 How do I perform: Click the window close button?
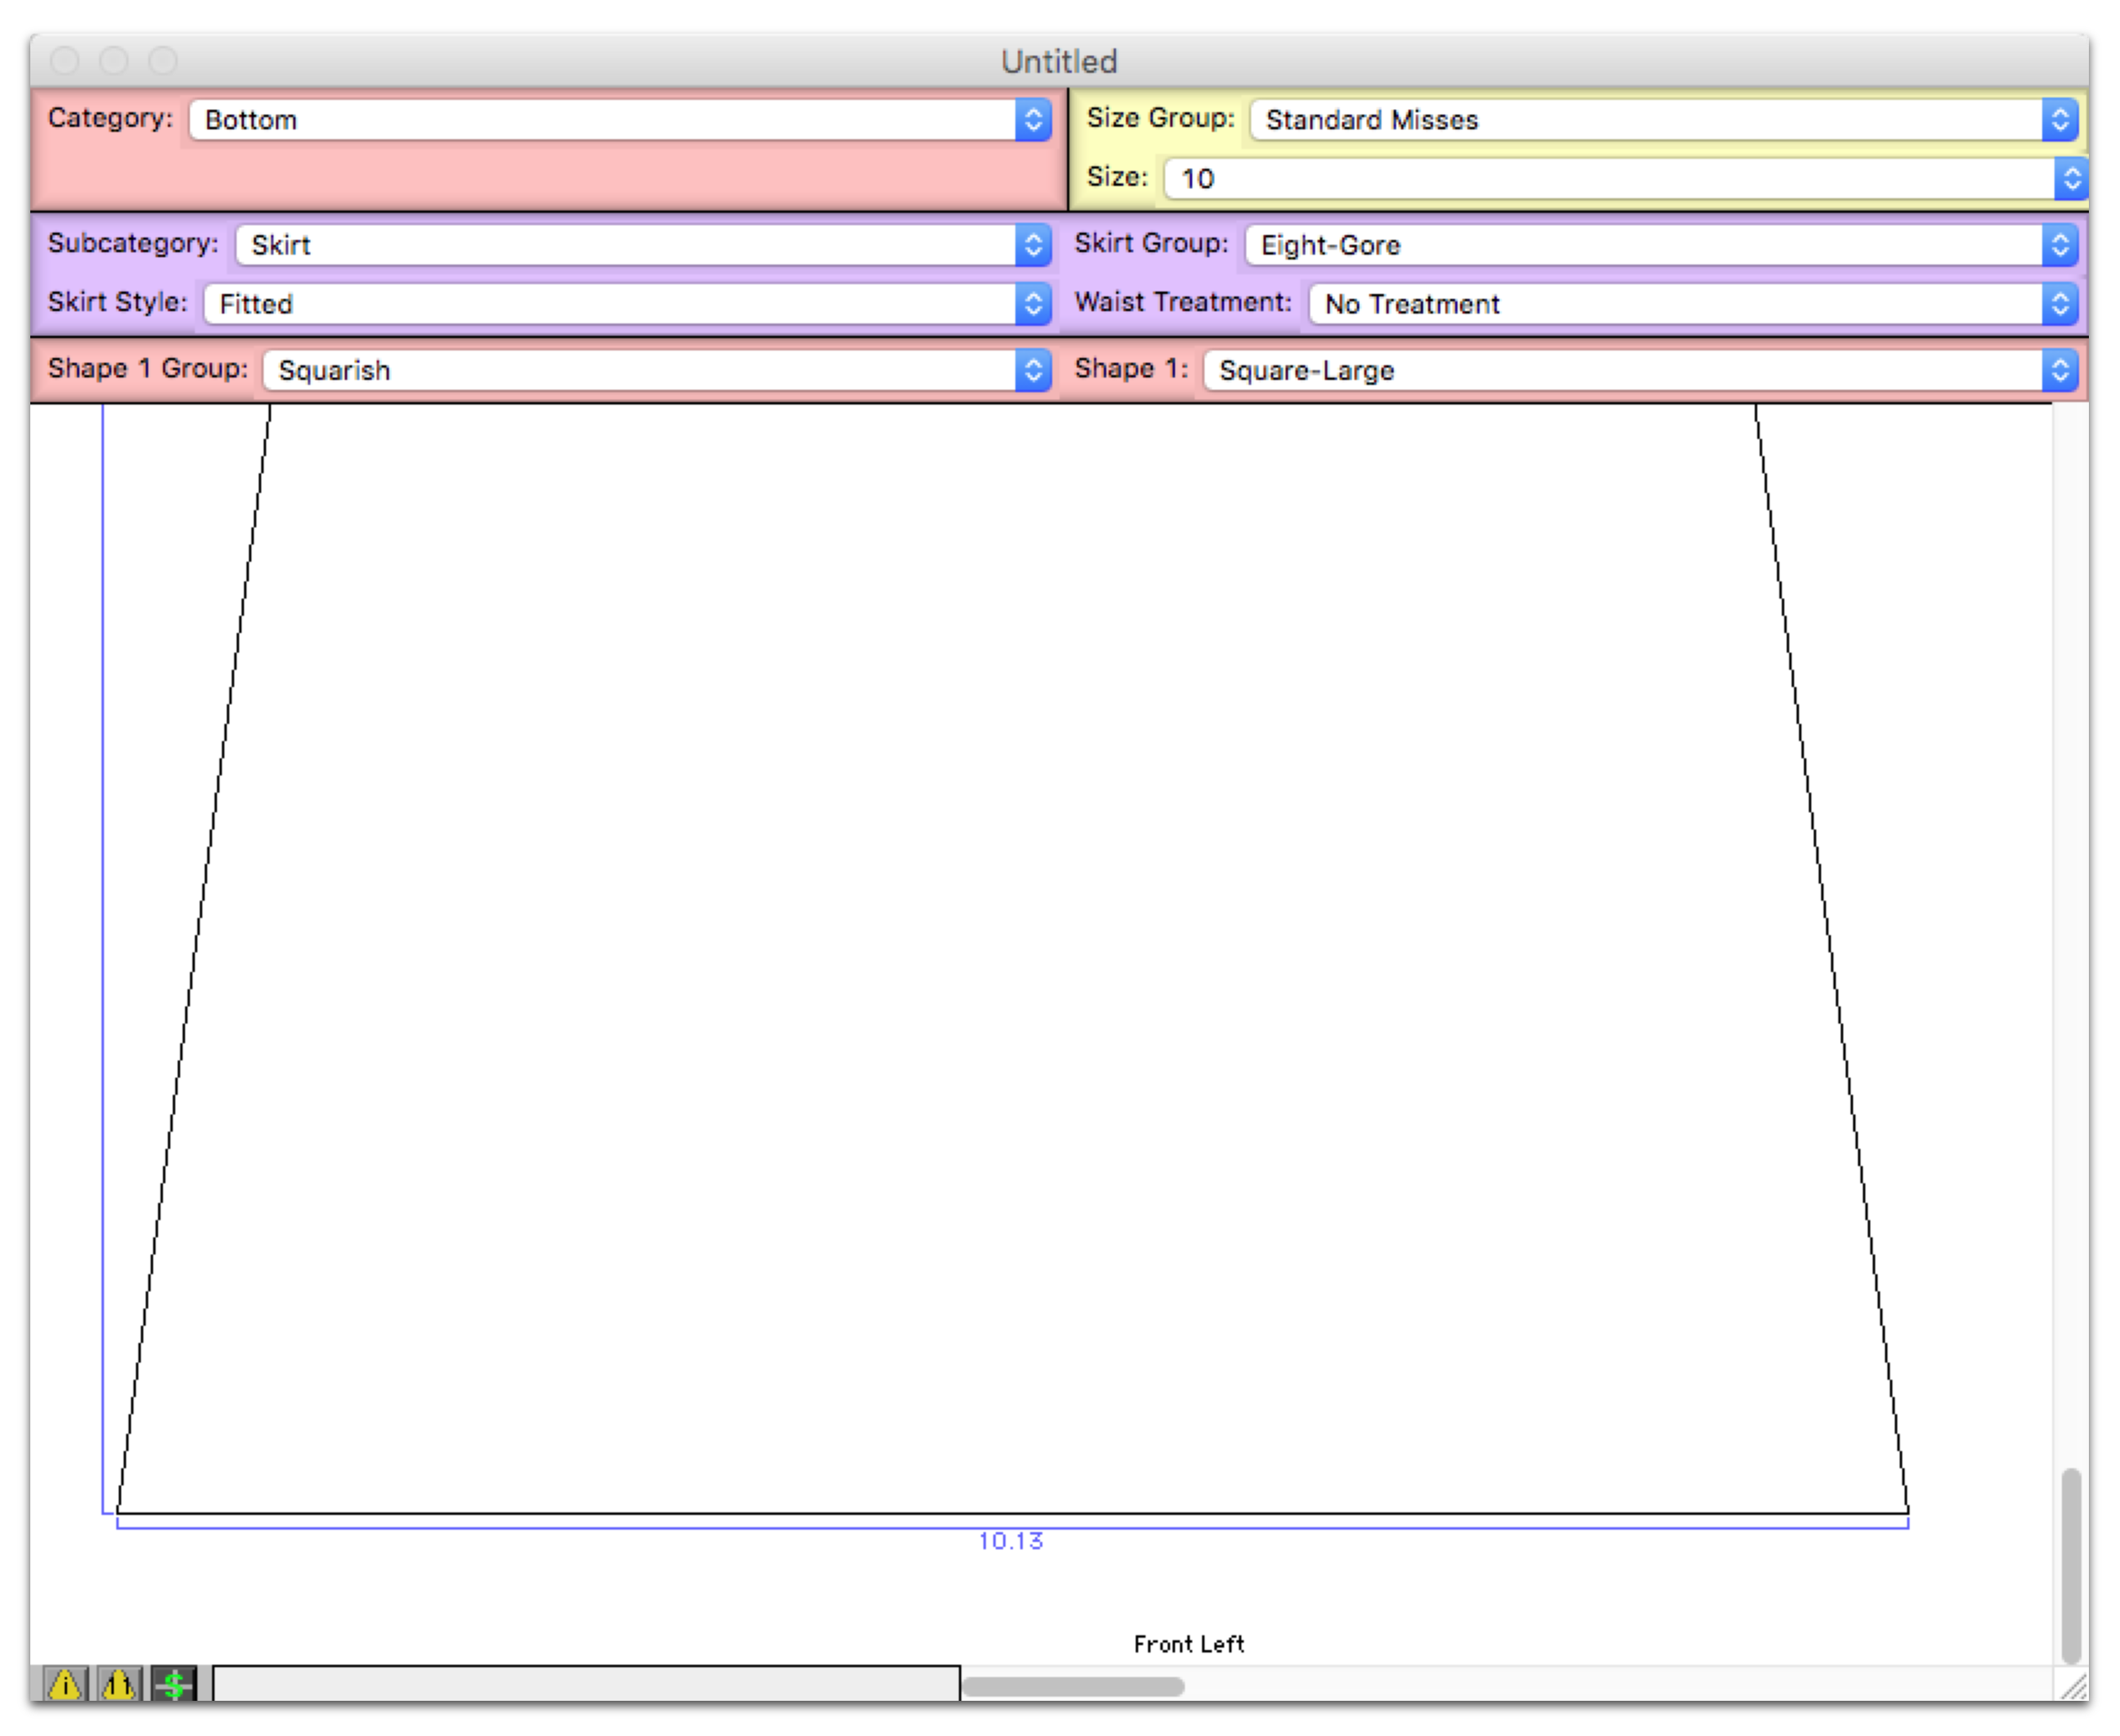point(65,61)
